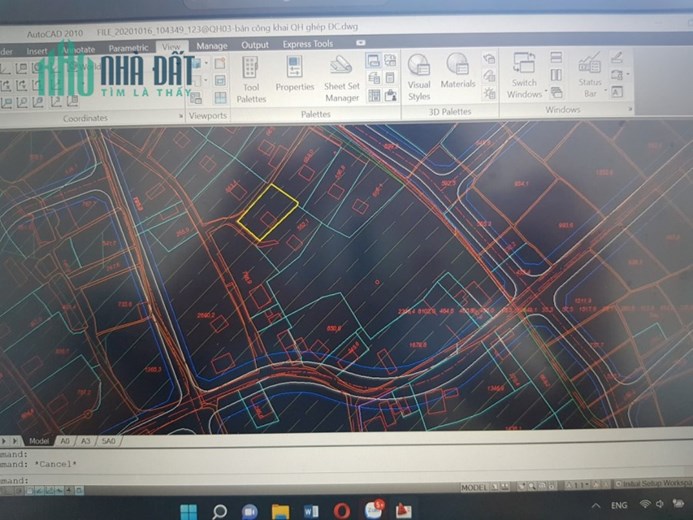
Task: Open the AutoCAD app in the taskbar
Action: point(403,511)
